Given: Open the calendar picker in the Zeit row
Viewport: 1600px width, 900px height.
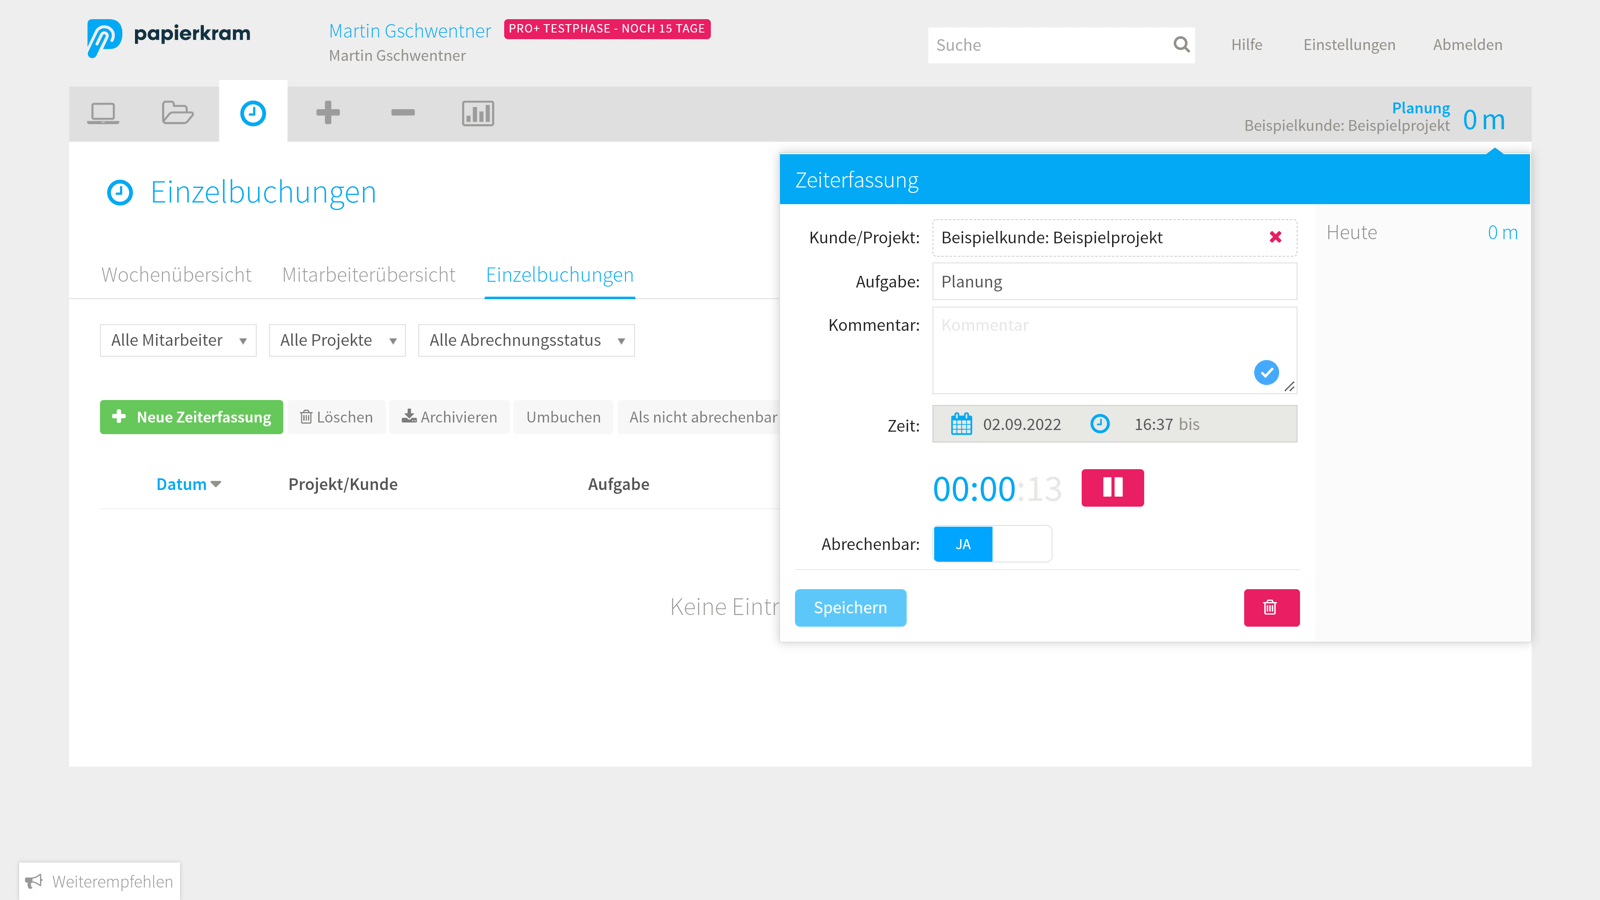Looking at the screenshot, I should [961, 423].
